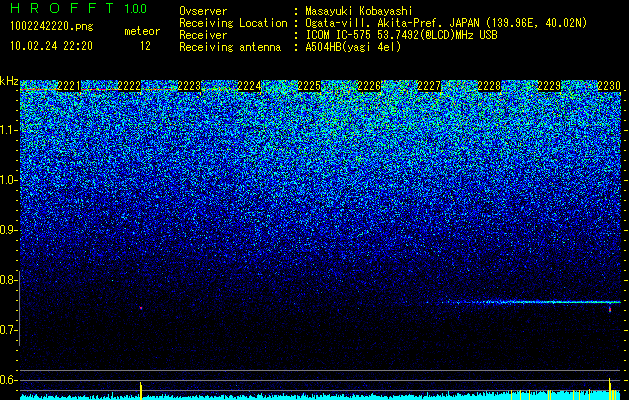Click the A504HB(yagi 4el) antenna value

pyautogui.click(x=353, y=47)
